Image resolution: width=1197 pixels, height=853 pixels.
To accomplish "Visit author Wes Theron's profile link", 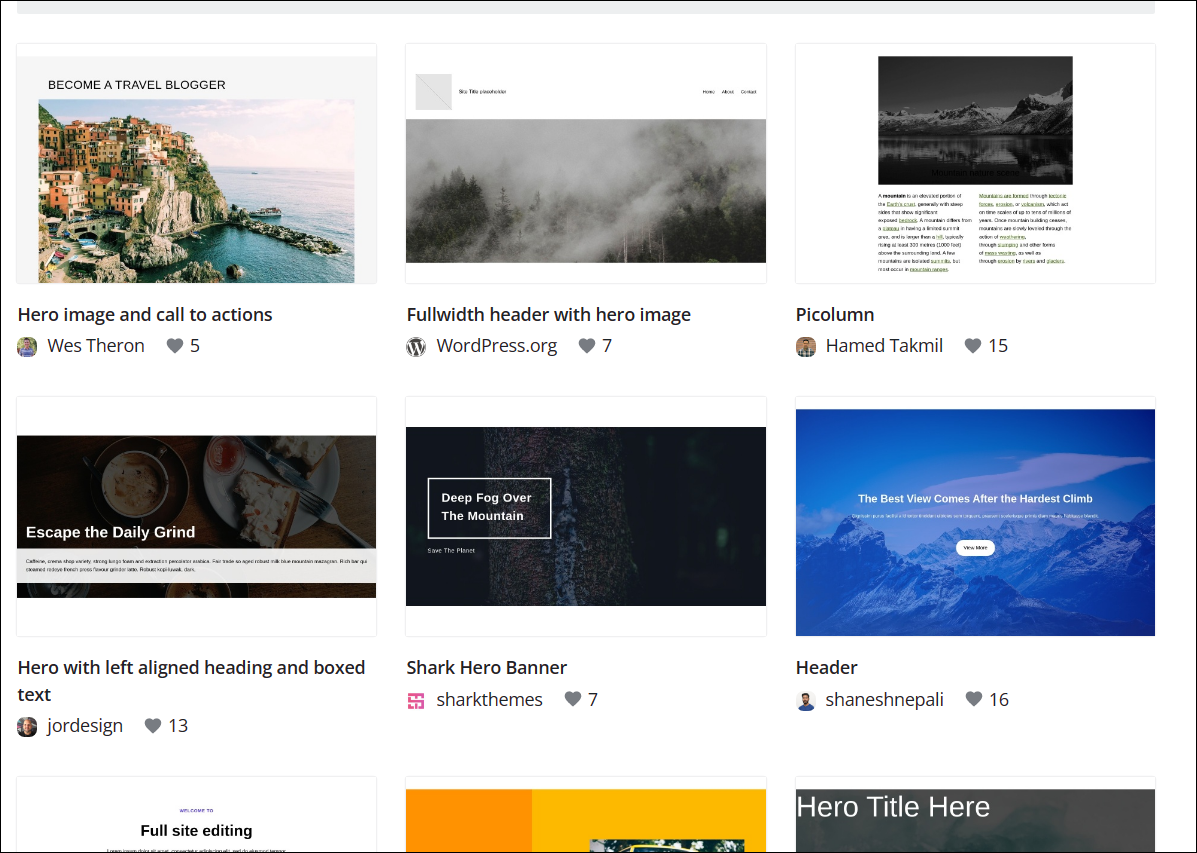I will [x=95, y=346].
